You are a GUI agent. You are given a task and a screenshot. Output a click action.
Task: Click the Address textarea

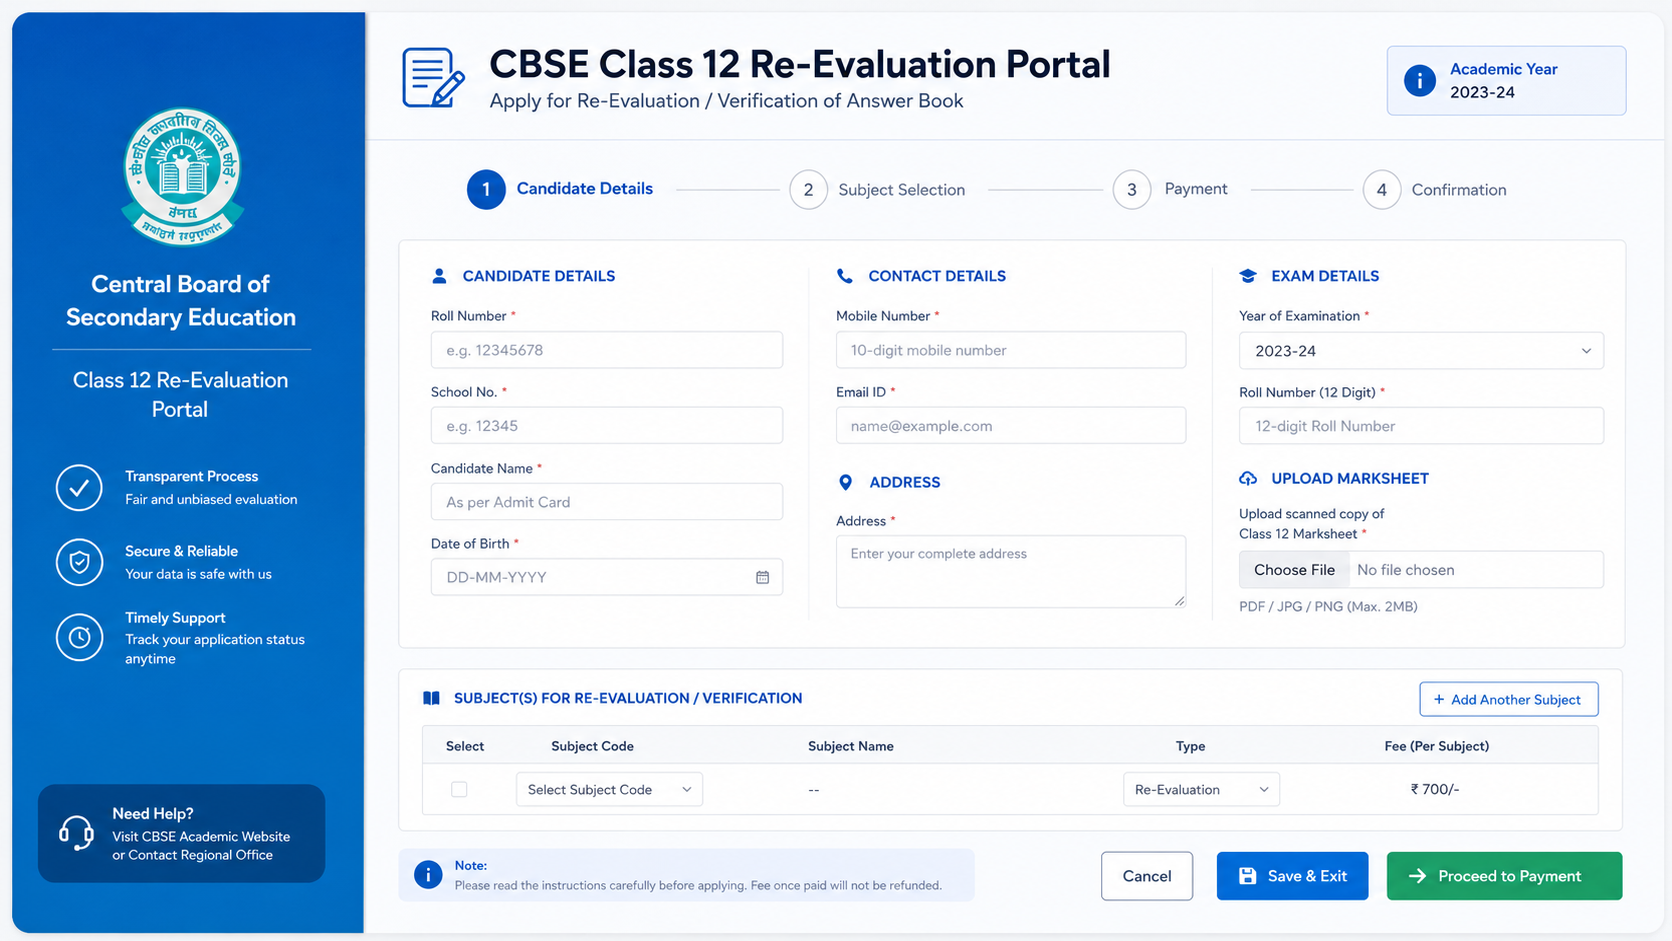coord(1011,571)
